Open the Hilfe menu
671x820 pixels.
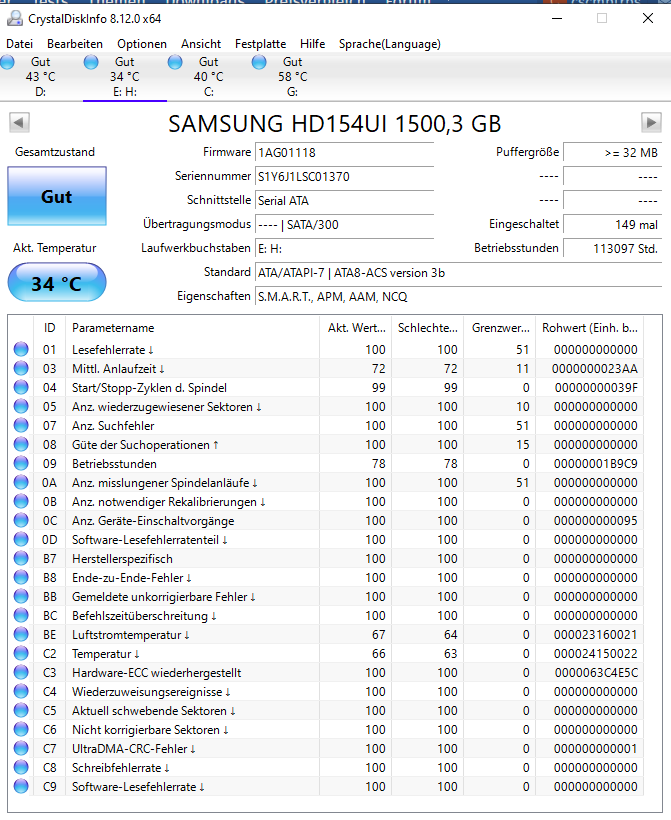tap(312, 44)
